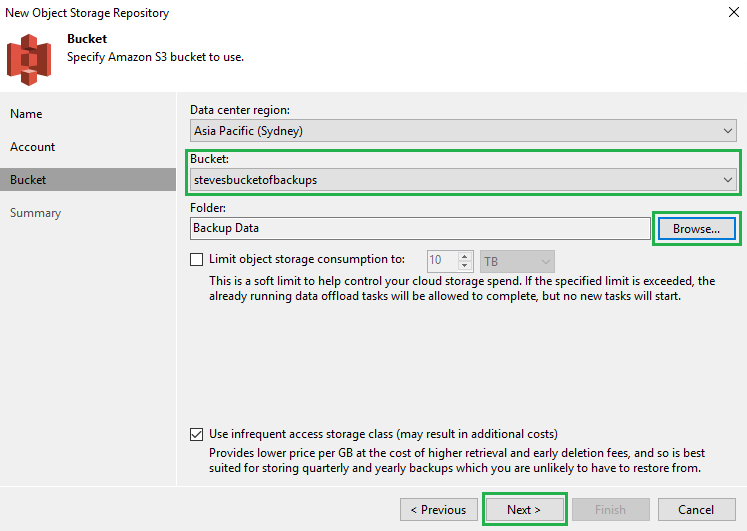Click the Previous button
Viewport: 747px width, 531px height.
438,509
